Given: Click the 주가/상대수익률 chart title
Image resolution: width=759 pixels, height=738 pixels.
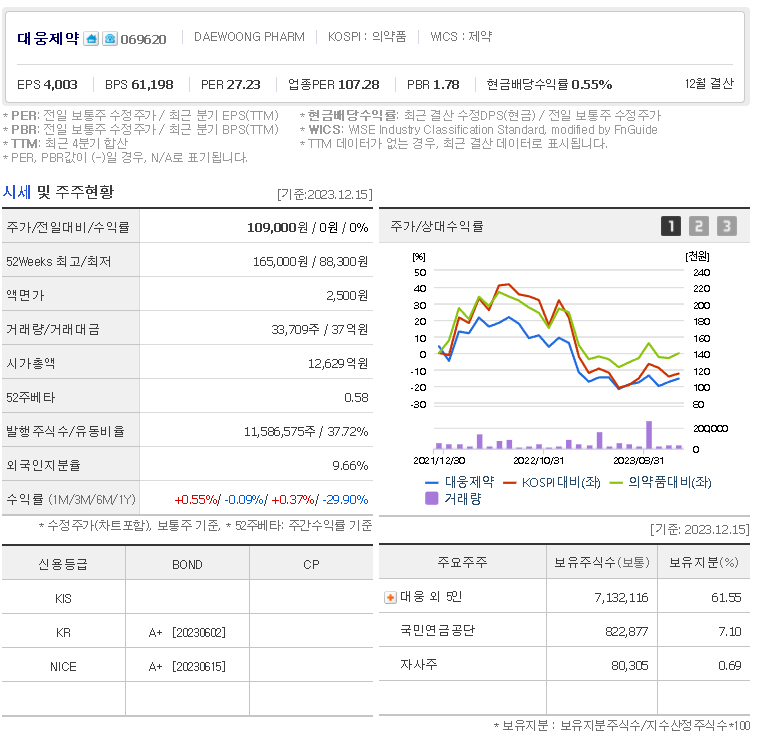Looking at the screenshot, I should (x=437, y=226).
